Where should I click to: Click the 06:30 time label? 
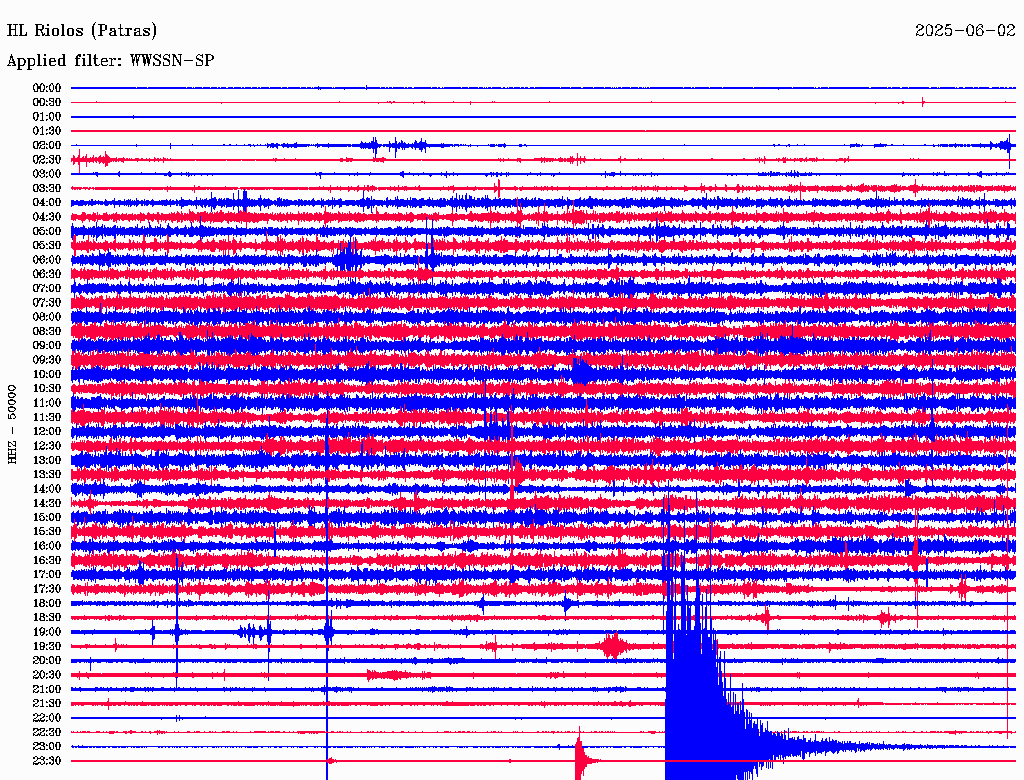coord(47,274)
